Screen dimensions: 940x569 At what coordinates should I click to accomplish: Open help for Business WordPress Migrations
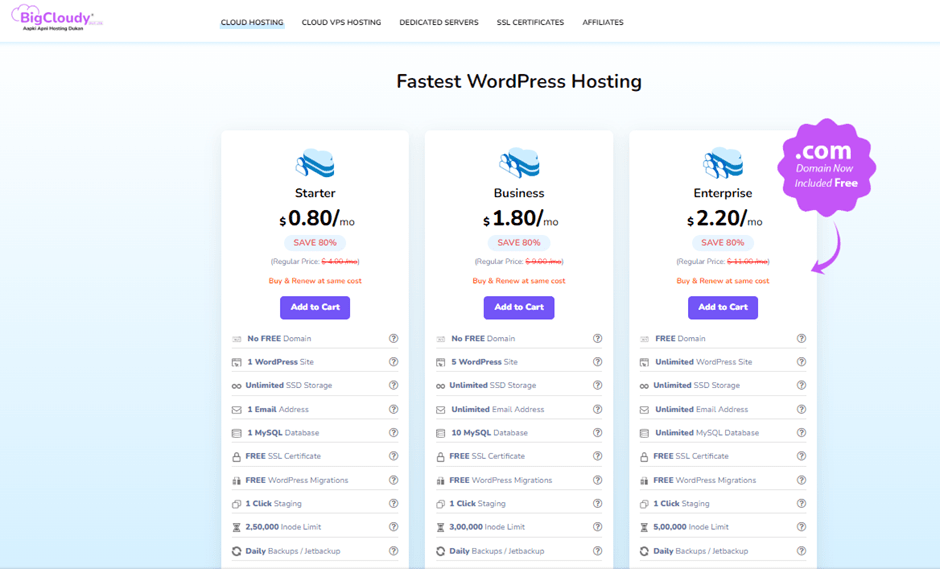coord(597,480)
